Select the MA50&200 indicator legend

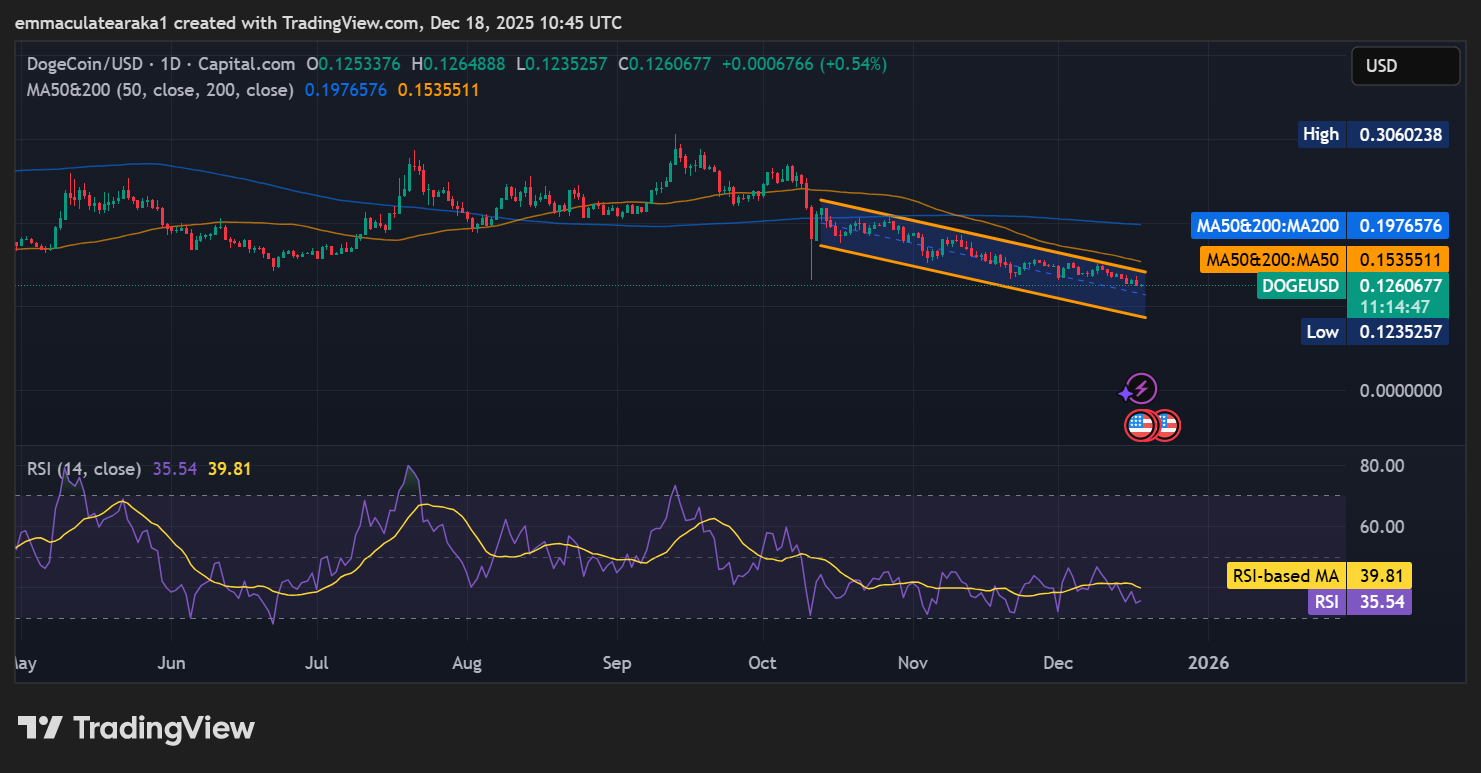[x=160, y=90]
